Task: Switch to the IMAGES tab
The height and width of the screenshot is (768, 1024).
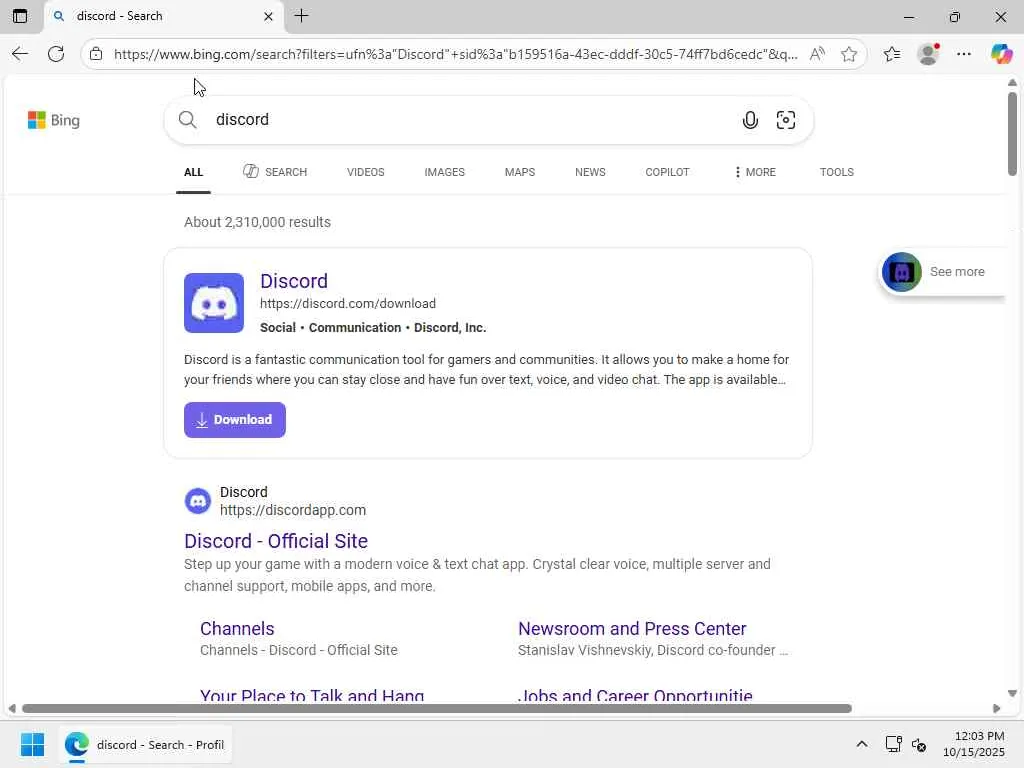Action: [x=445, y=172]
